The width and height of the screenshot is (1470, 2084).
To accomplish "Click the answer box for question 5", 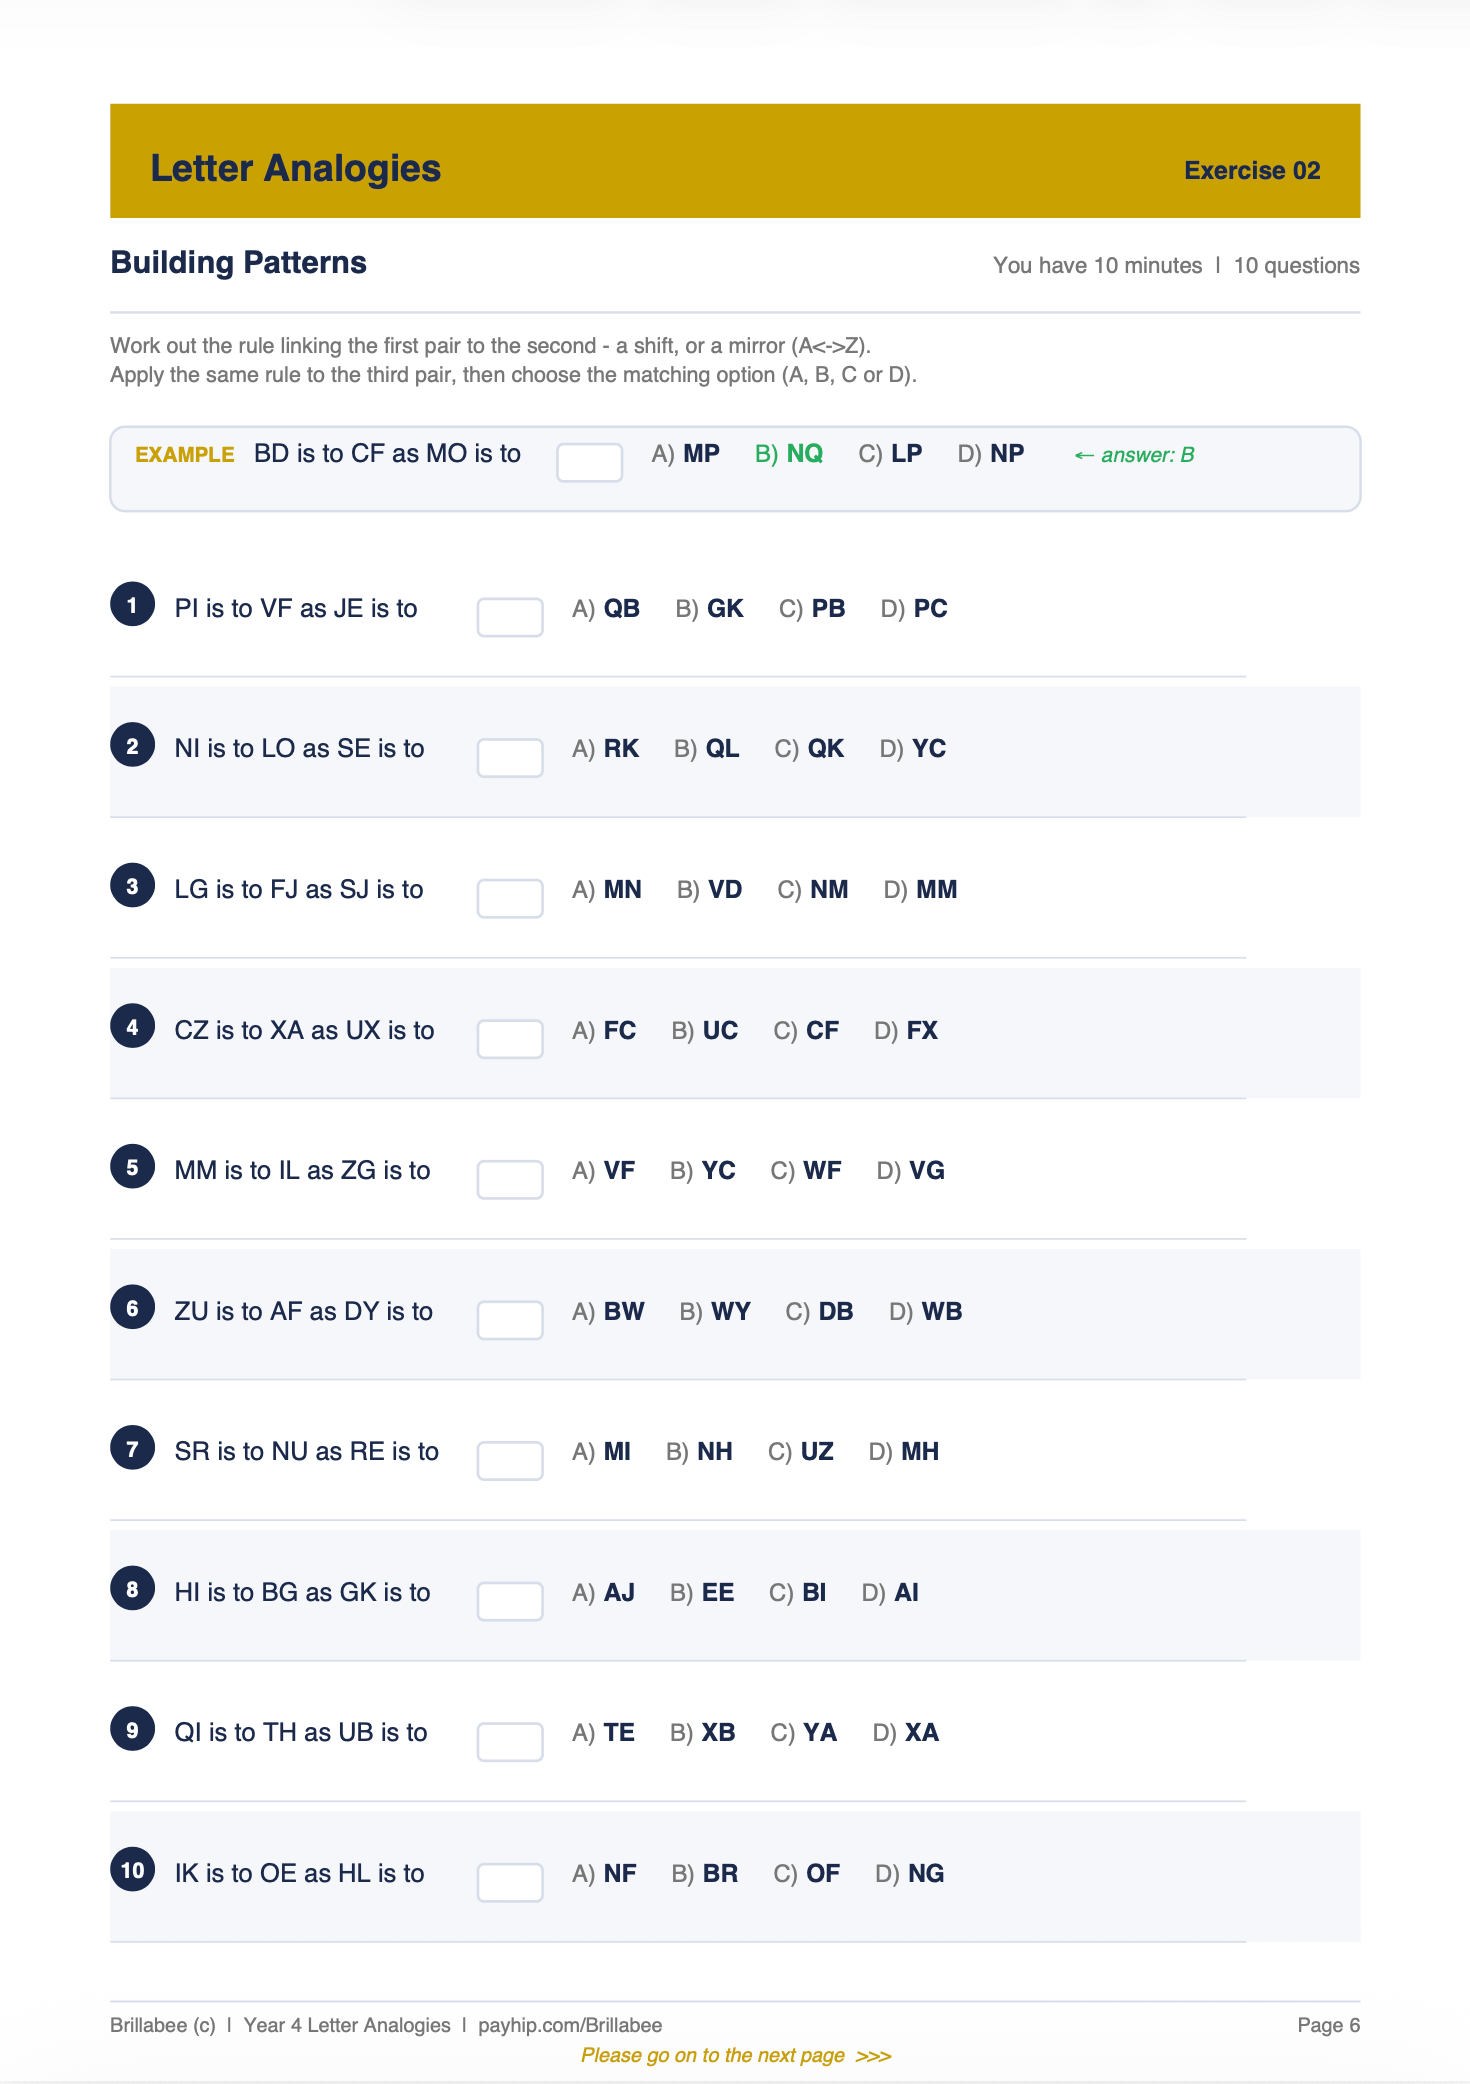I will 510,1179.
